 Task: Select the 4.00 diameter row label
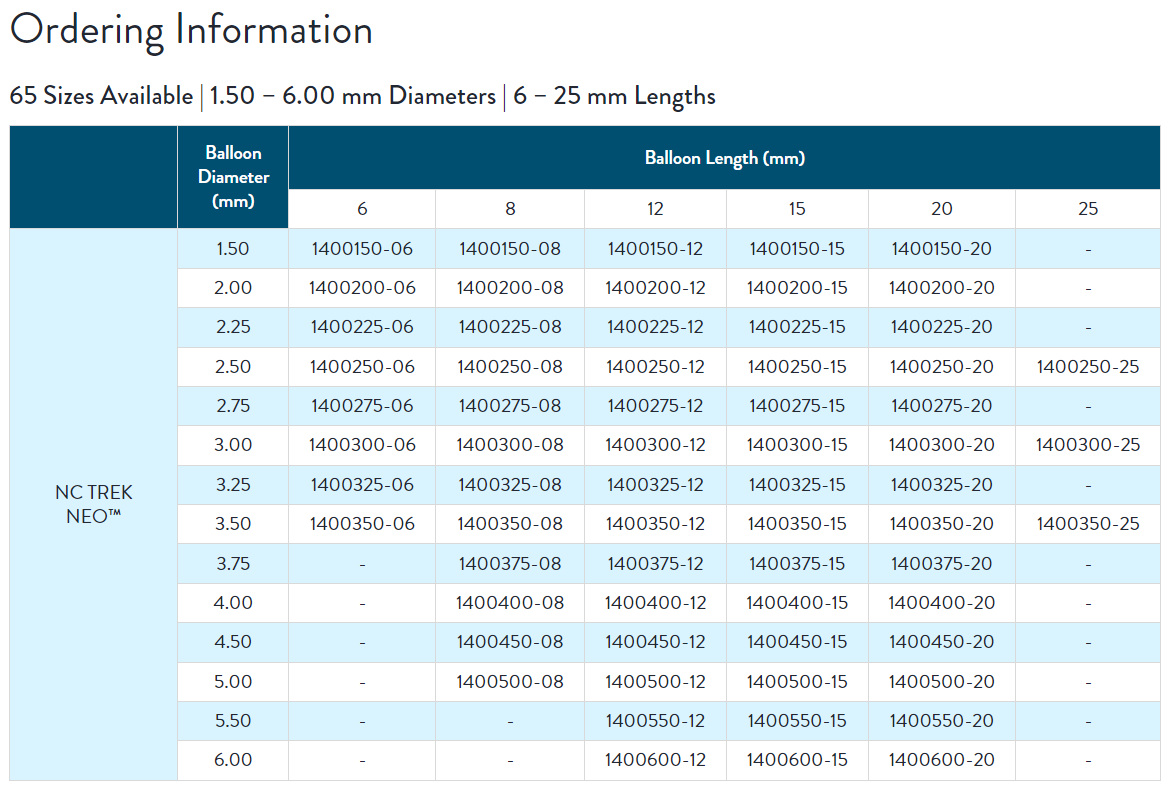pyautogui.click(x=233, y=603)
